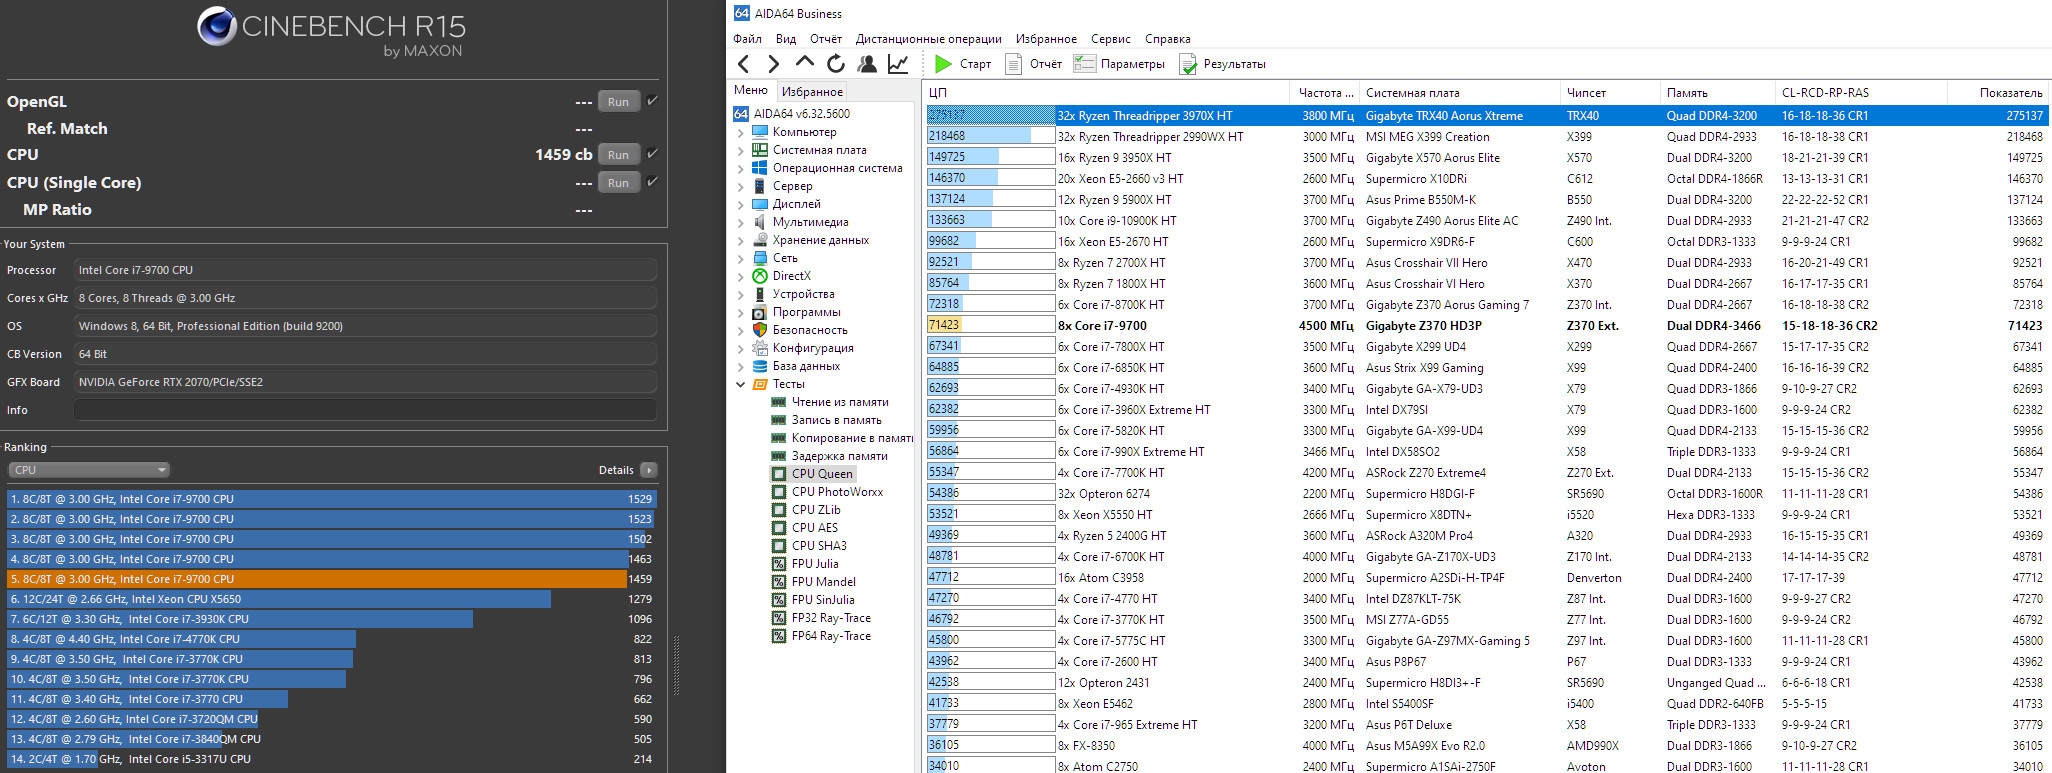
Task: Toggle the OpenGL test checkbox in Cinebench
Action: [652, 101]
